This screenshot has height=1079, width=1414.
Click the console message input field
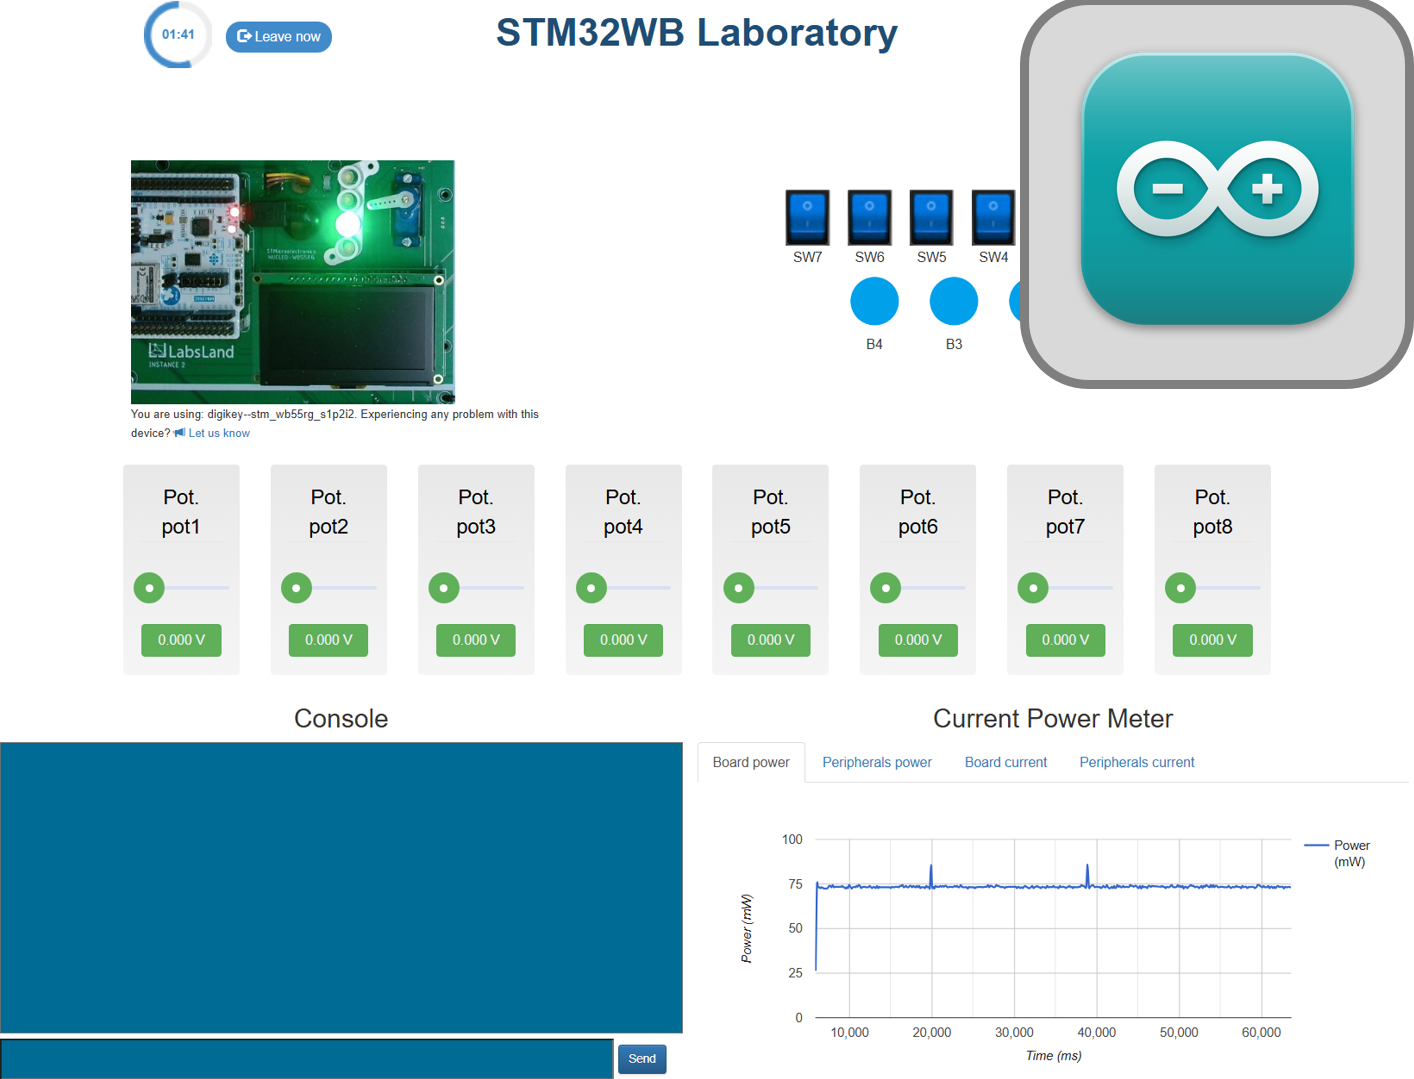point(307,1058)
